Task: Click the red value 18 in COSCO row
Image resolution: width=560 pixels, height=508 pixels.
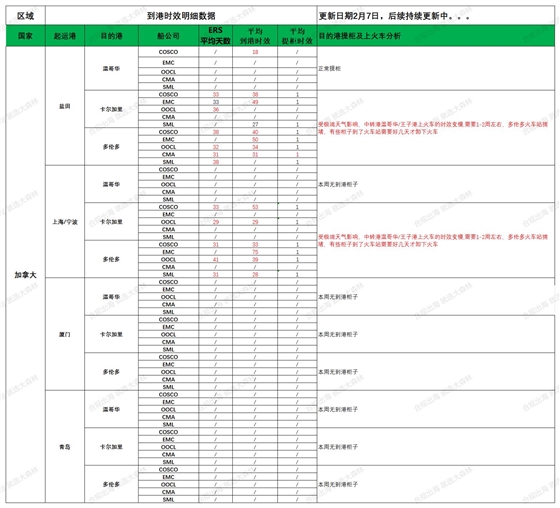Action: tap(255, 52)
